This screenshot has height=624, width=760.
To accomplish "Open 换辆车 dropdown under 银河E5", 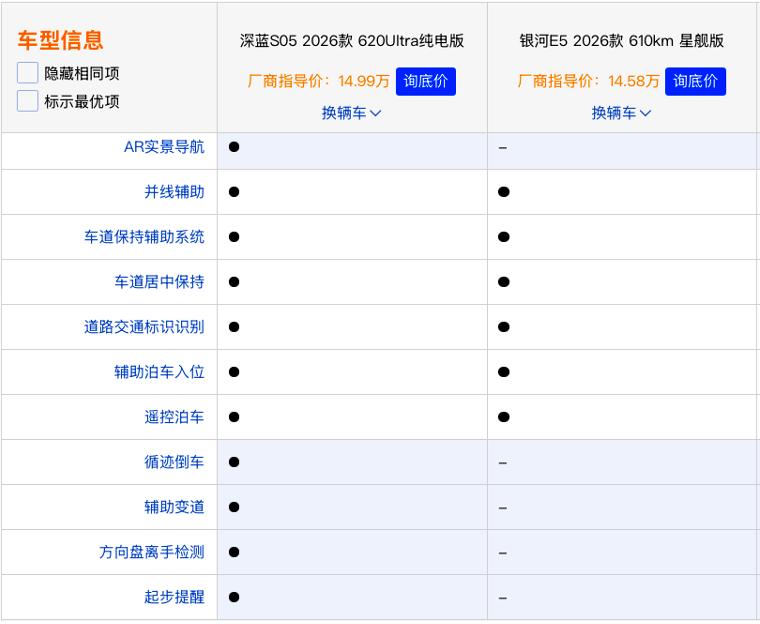I will click(x=621, y=113).
